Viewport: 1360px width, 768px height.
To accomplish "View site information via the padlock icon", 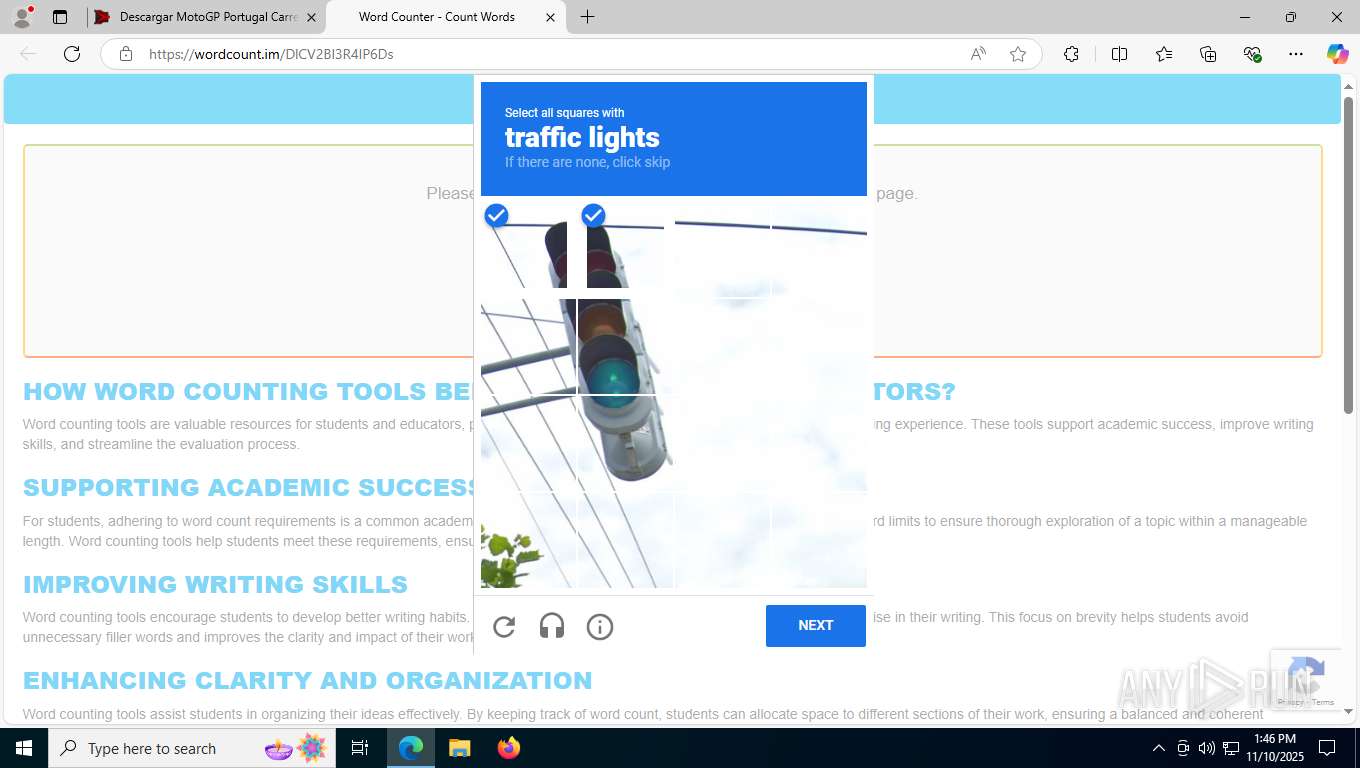I will pos(126,54).
